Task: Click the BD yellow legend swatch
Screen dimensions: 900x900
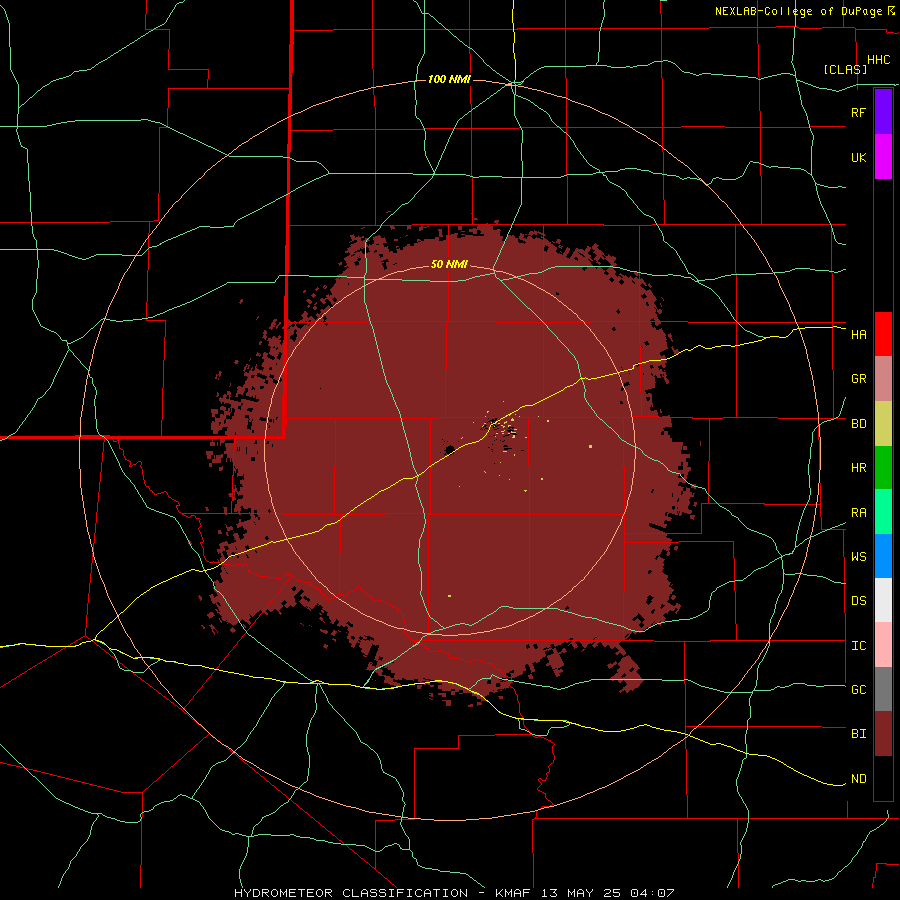Action: [883, 424]
